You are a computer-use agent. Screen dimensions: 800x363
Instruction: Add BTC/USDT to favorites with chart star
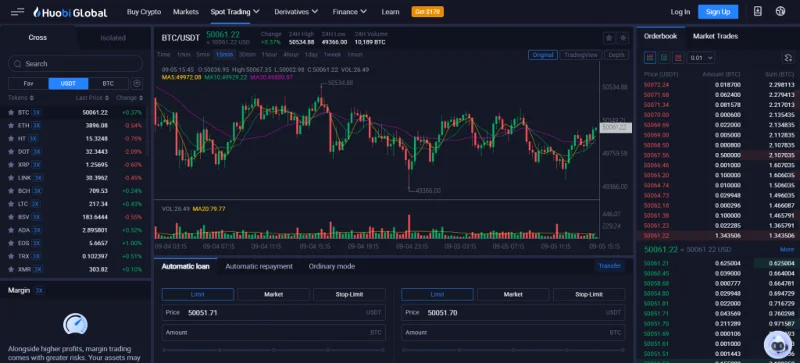pos(609,38)
